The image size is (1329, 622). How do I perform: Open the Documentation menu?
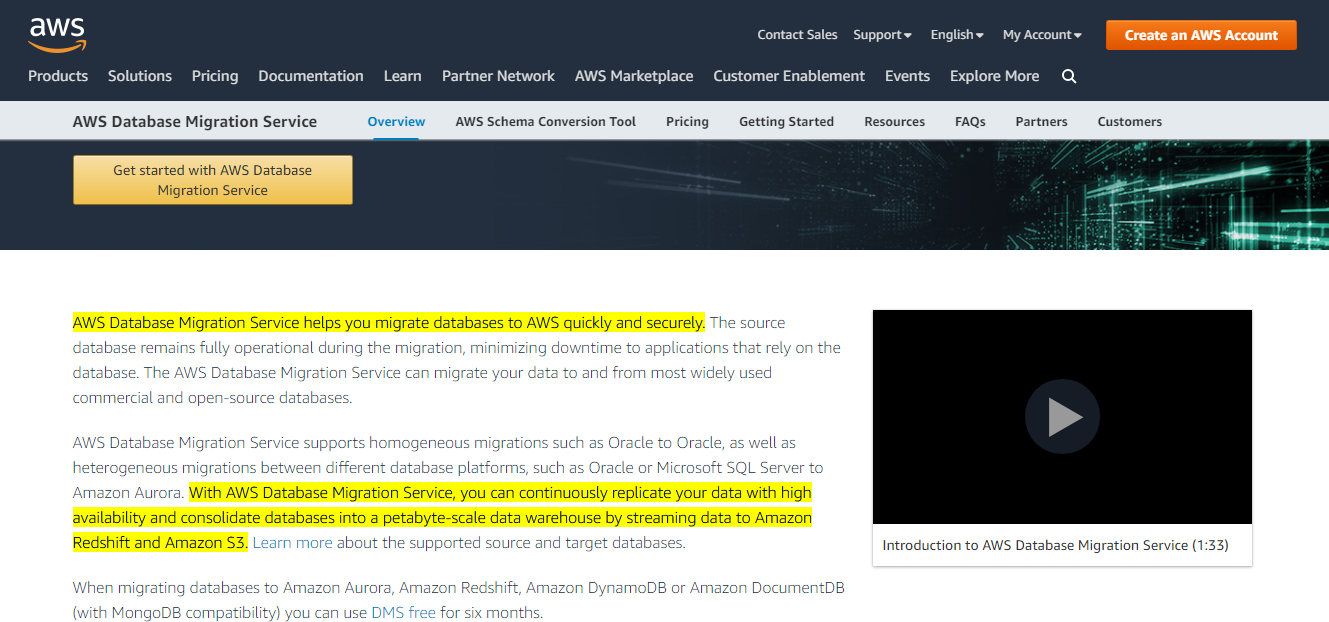pyautogui.click(x=311, y=76)
